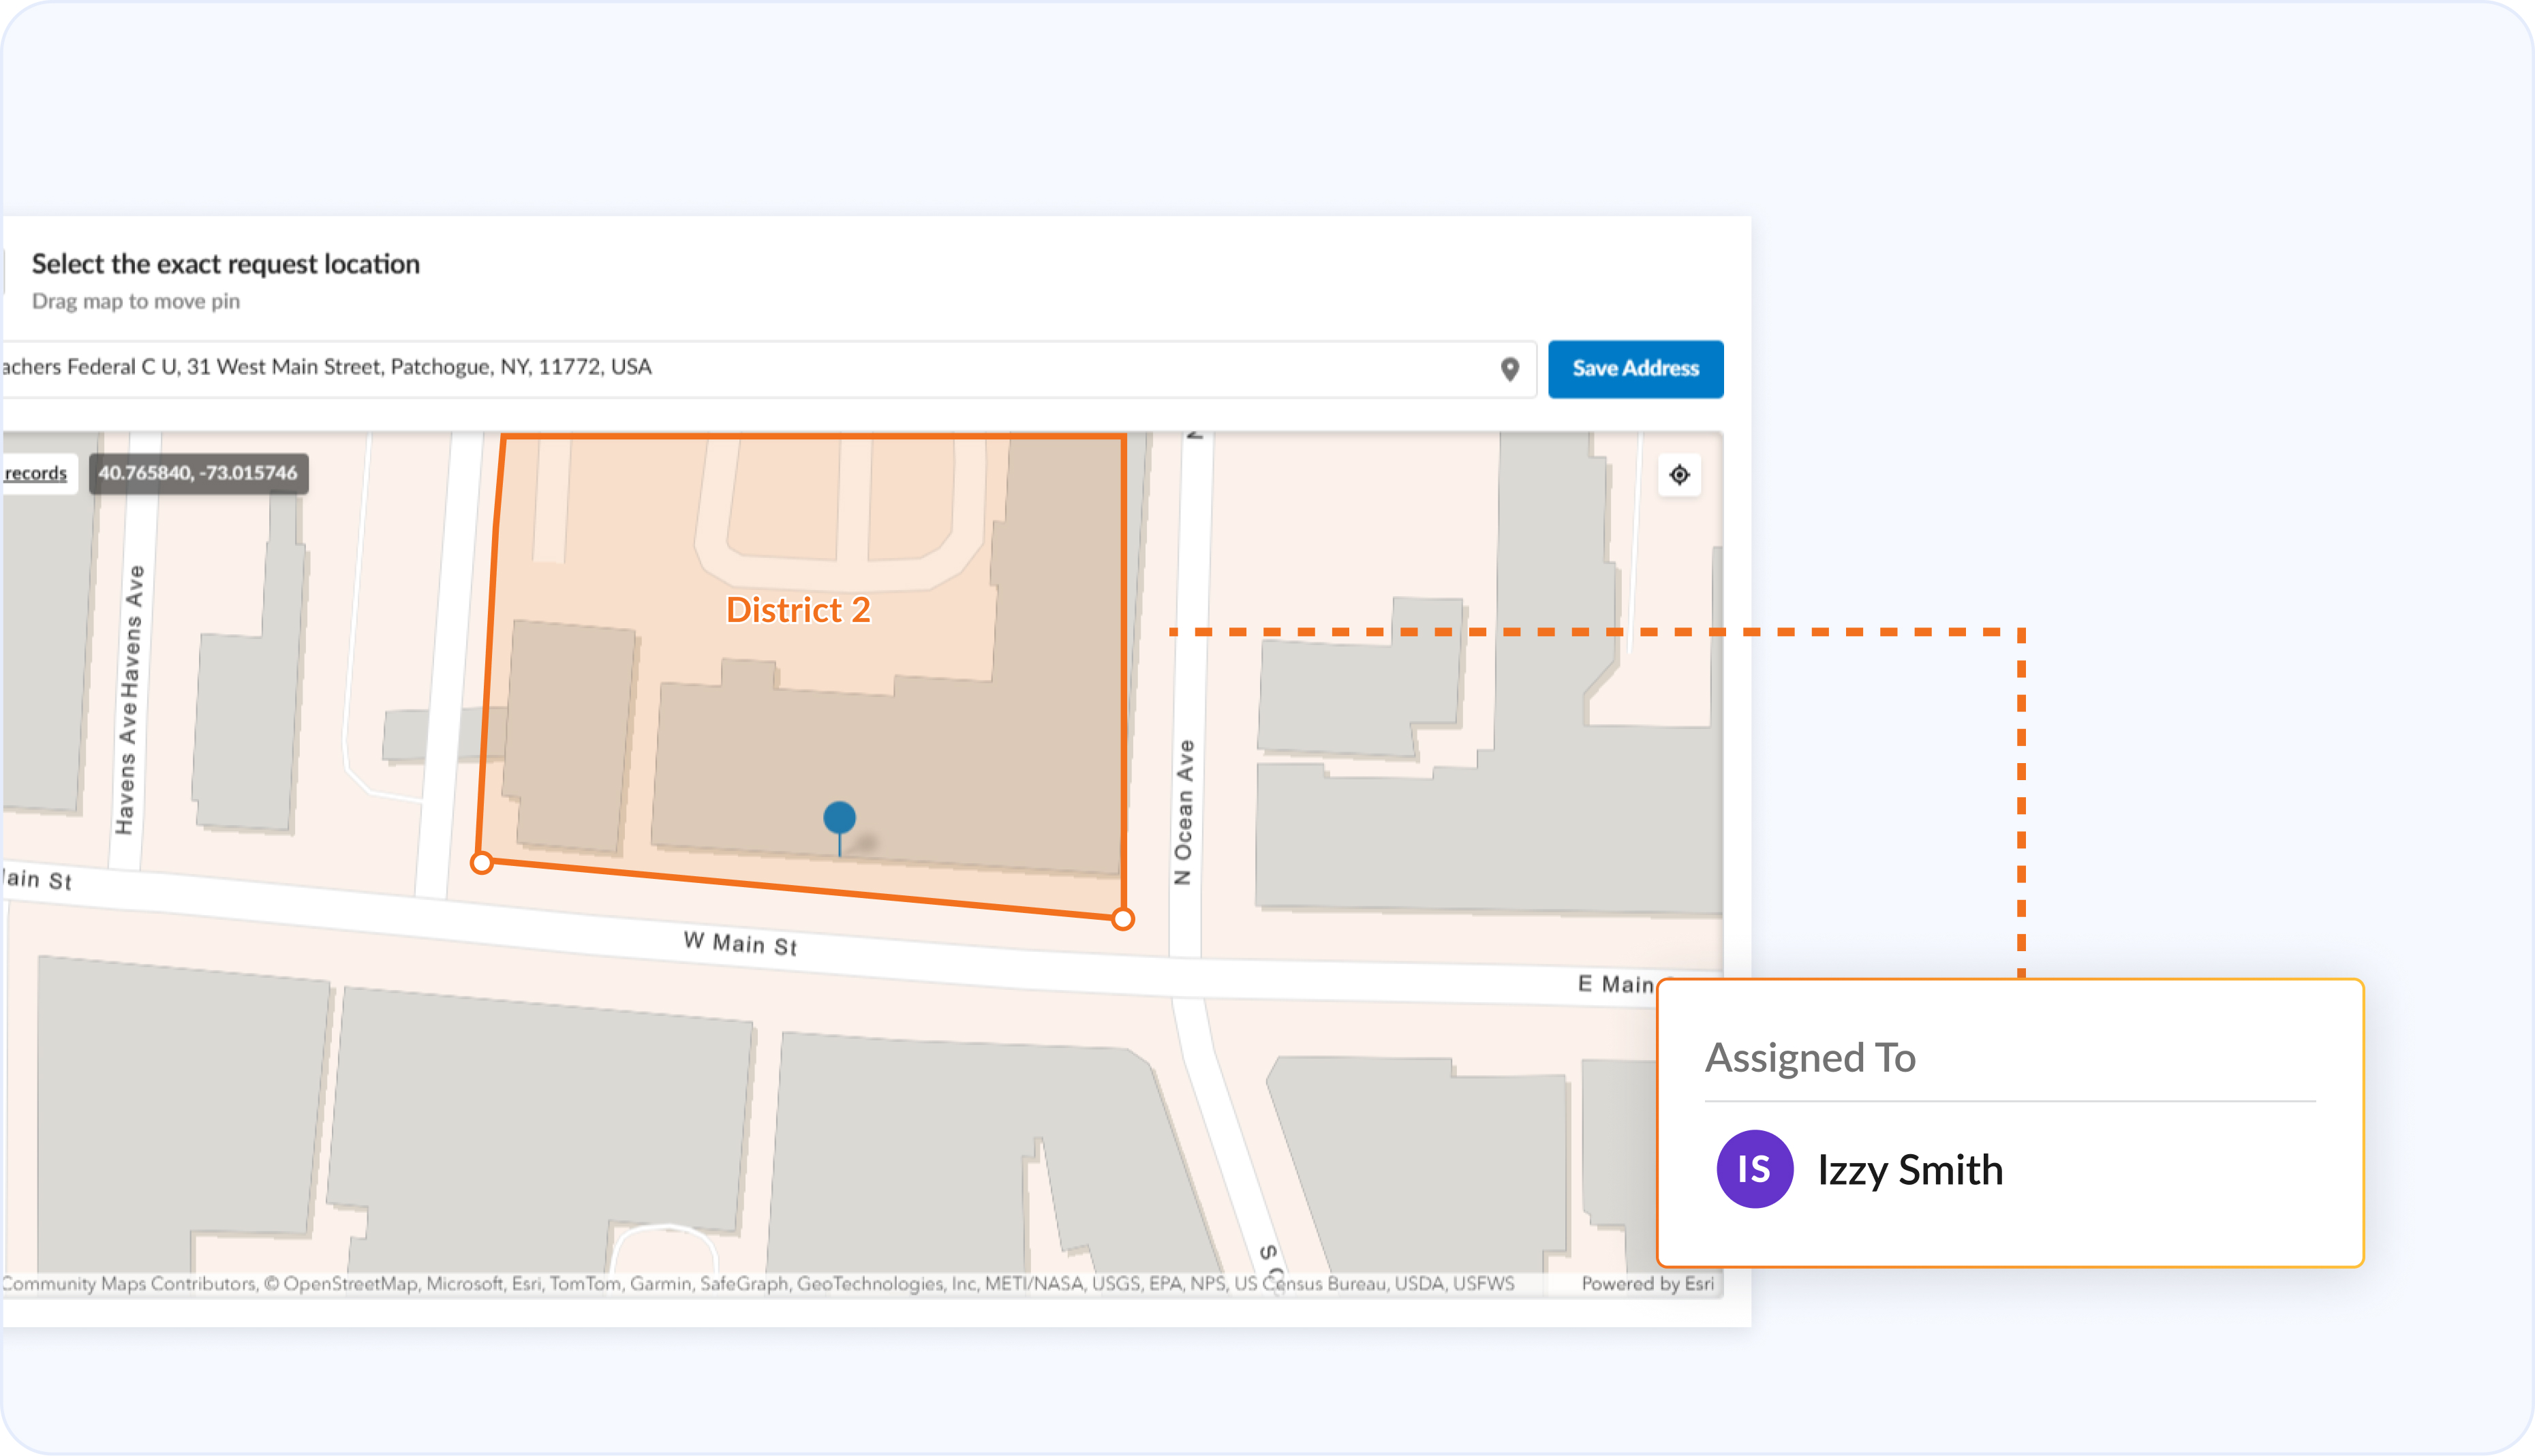Image resolution: width=2535 pixels, height=1456 pixels.
Task: Click the map attribution text bar
Action: pos(760,1284)
